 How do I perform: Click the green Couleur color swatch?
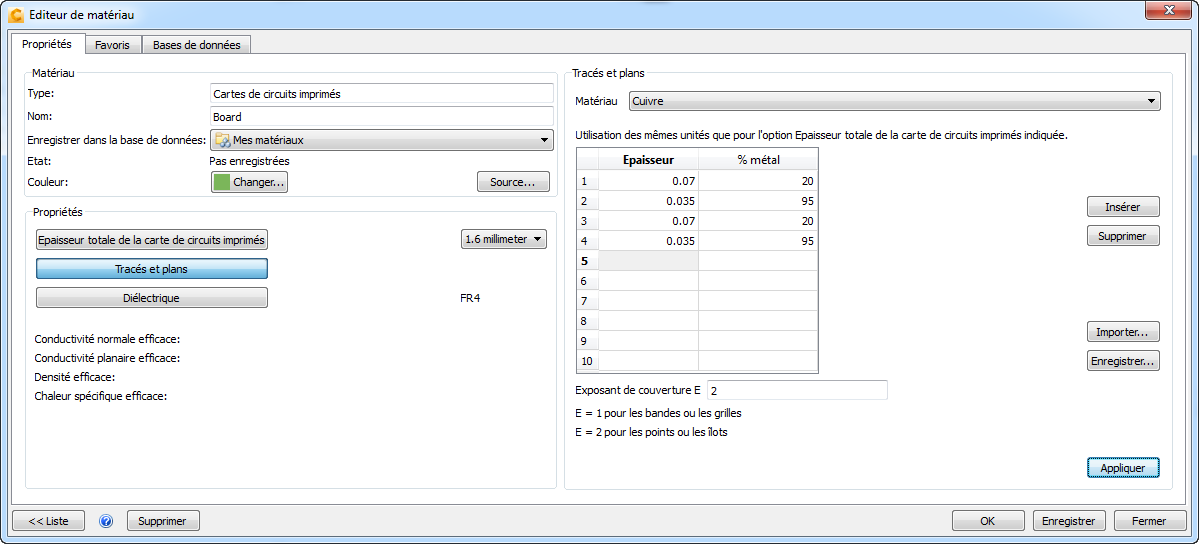(222, 182)
